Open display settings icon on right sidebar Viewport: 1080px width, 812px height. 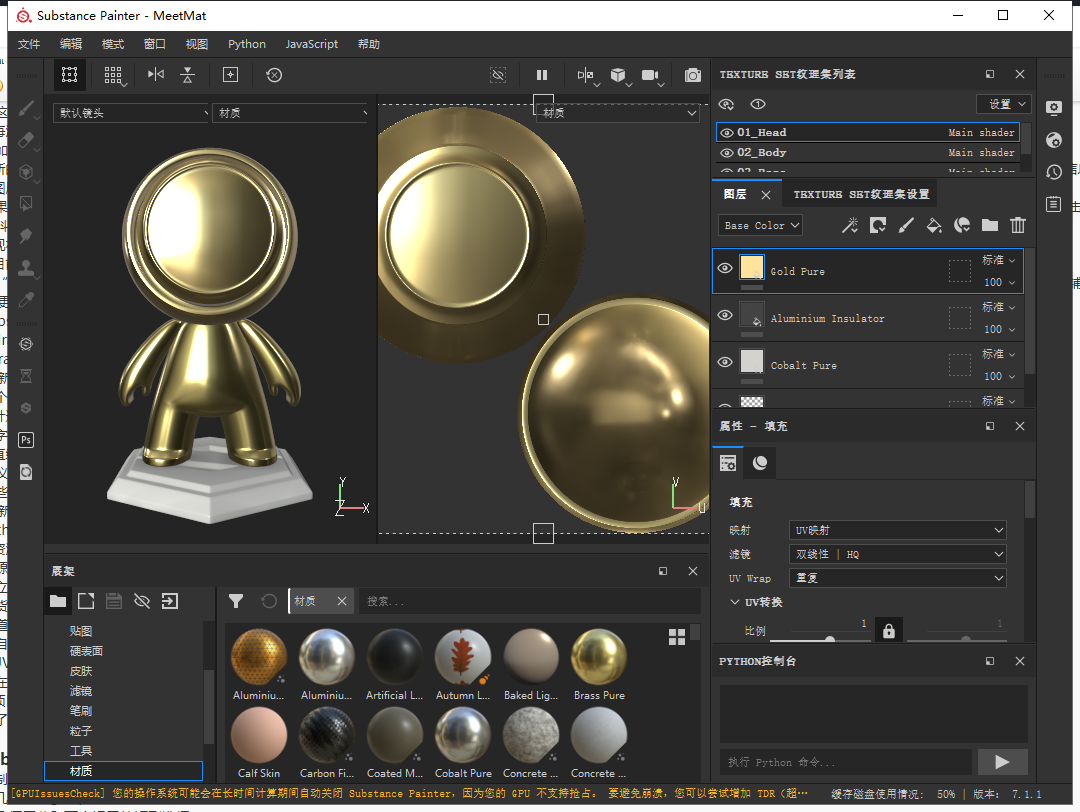pyautogui.click(x=1054, y=108)
